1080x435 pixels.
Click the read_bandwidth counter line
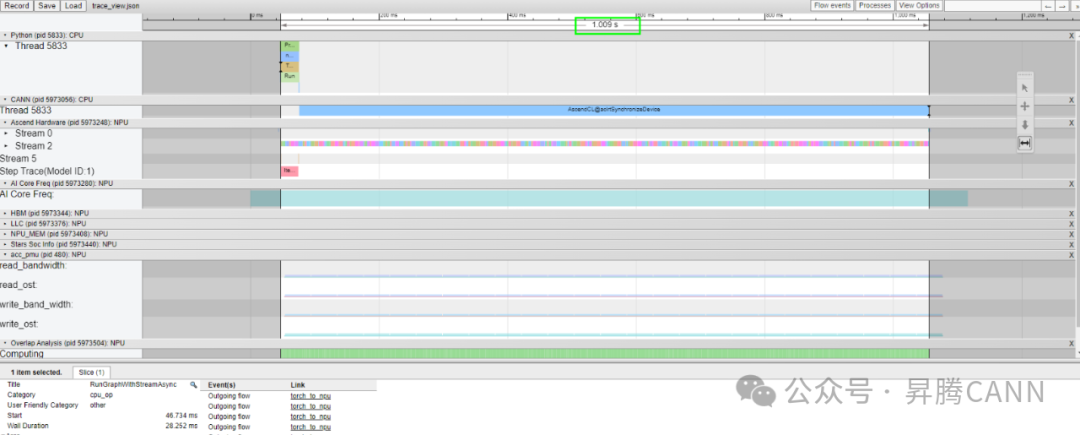point(612,276)
